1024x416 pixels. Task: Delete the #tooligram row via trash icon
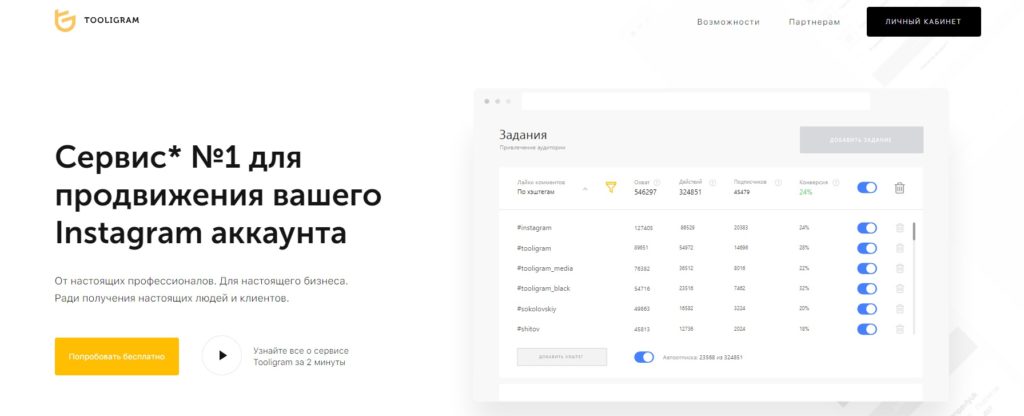pyautogui.click(x=900, y=248)
